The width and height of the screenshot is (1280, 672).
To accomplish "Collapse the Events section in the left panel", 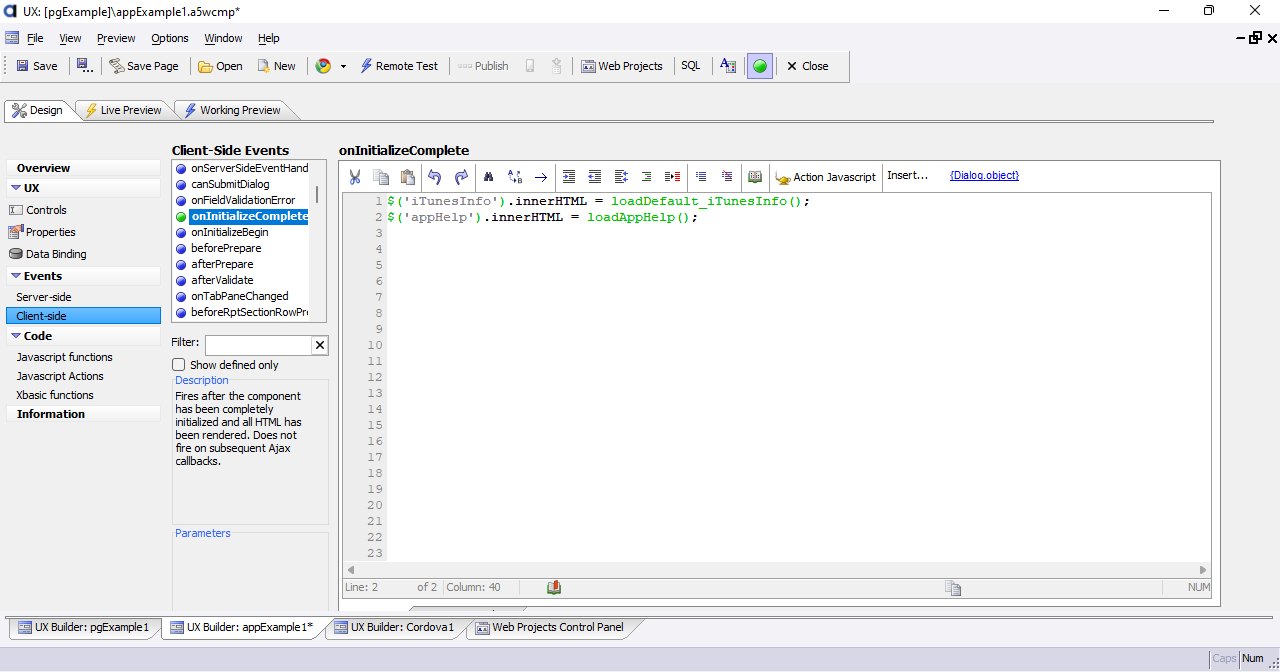I will 17,276.
